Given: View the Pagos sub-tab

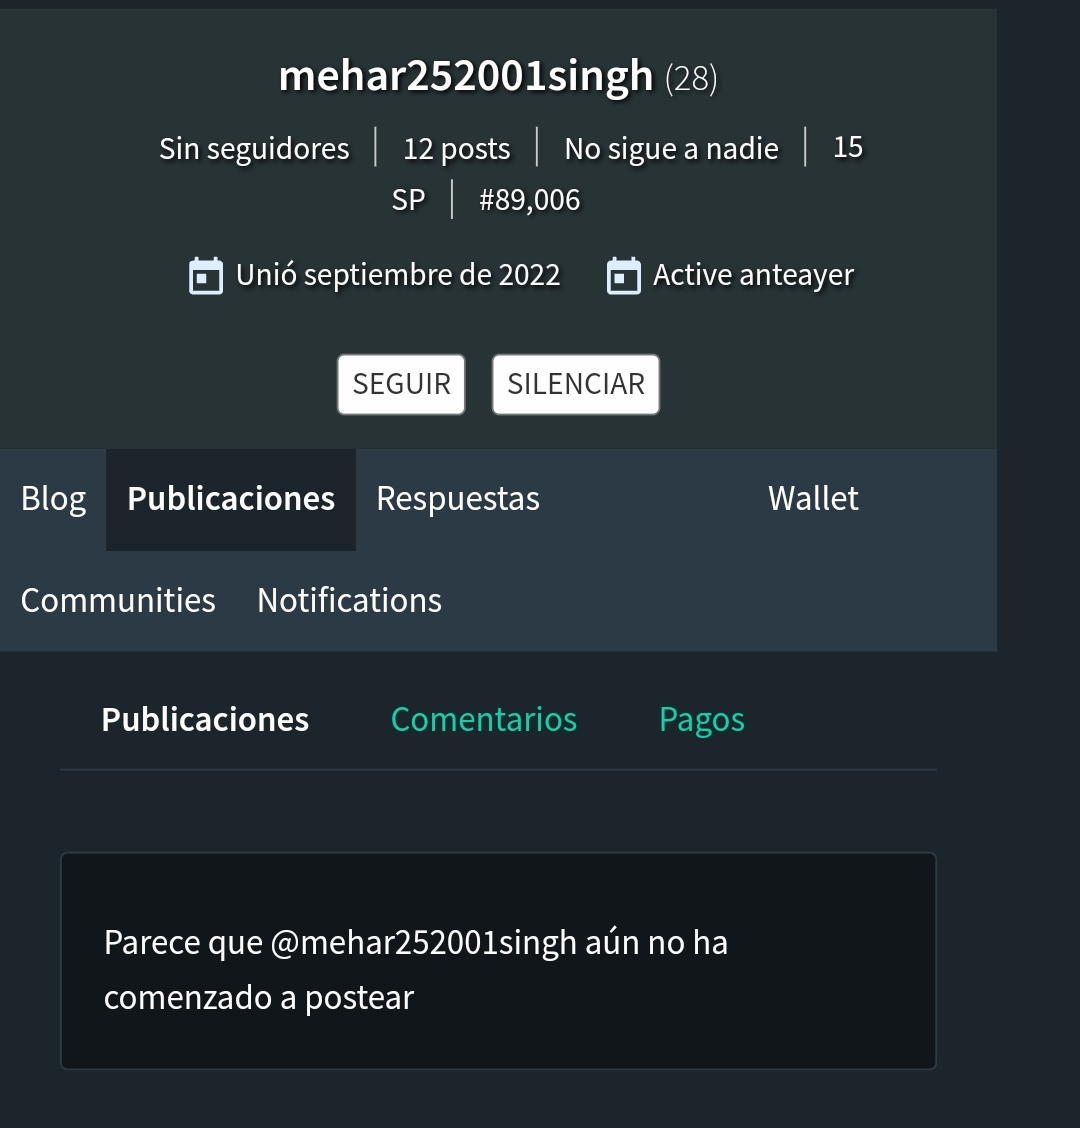Looking at the screenshot, I should tap(702, 720).
